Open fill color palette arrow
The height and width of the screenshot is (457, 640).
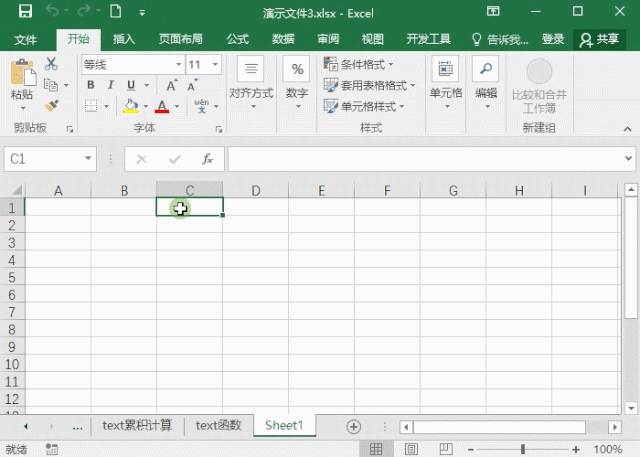[x=146, y=106]
